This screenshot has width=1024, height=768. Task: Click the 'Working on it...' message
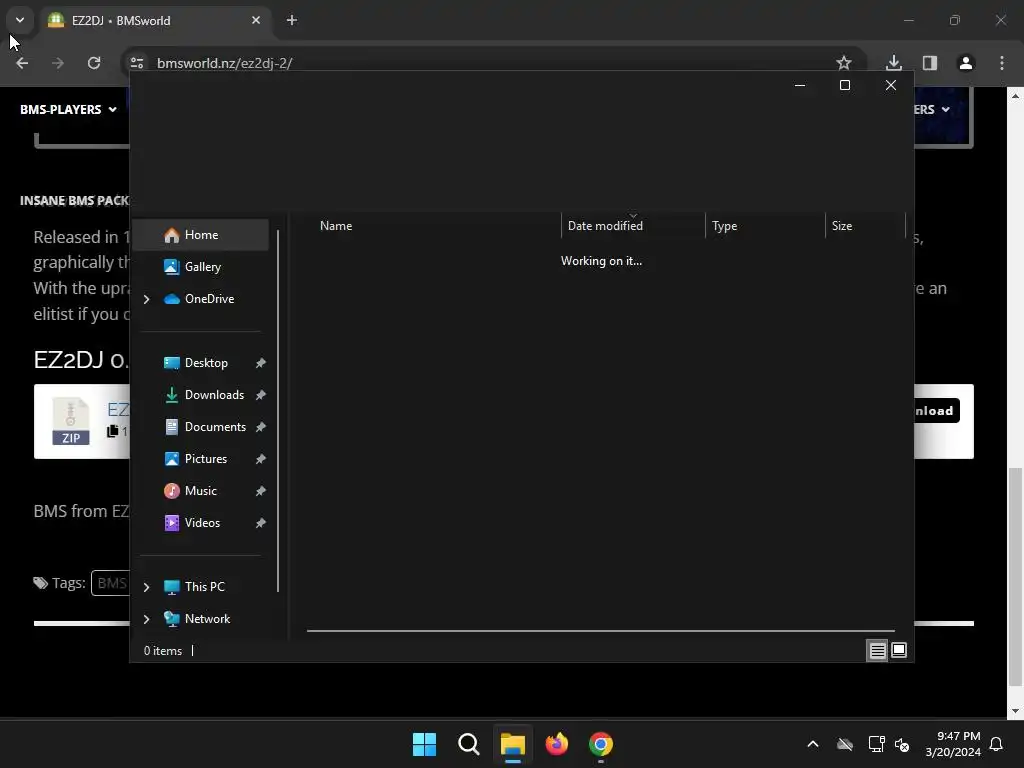[x=601, y=261]
